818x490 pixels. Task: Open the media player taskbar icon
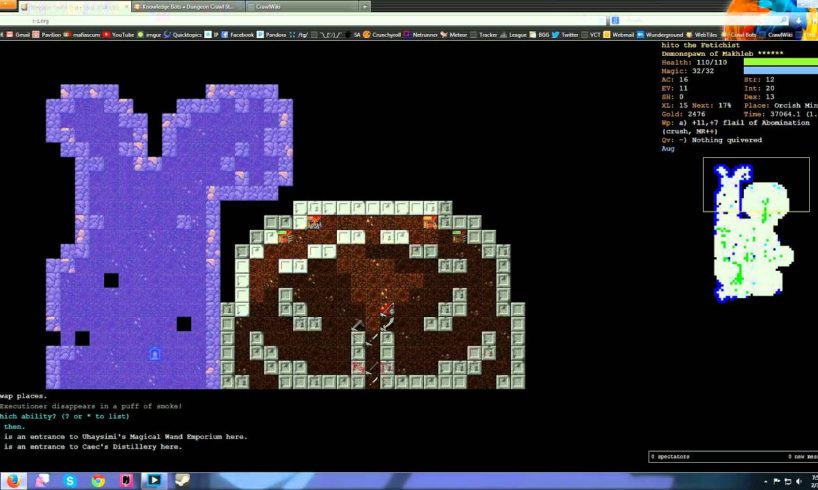point(154,481)
